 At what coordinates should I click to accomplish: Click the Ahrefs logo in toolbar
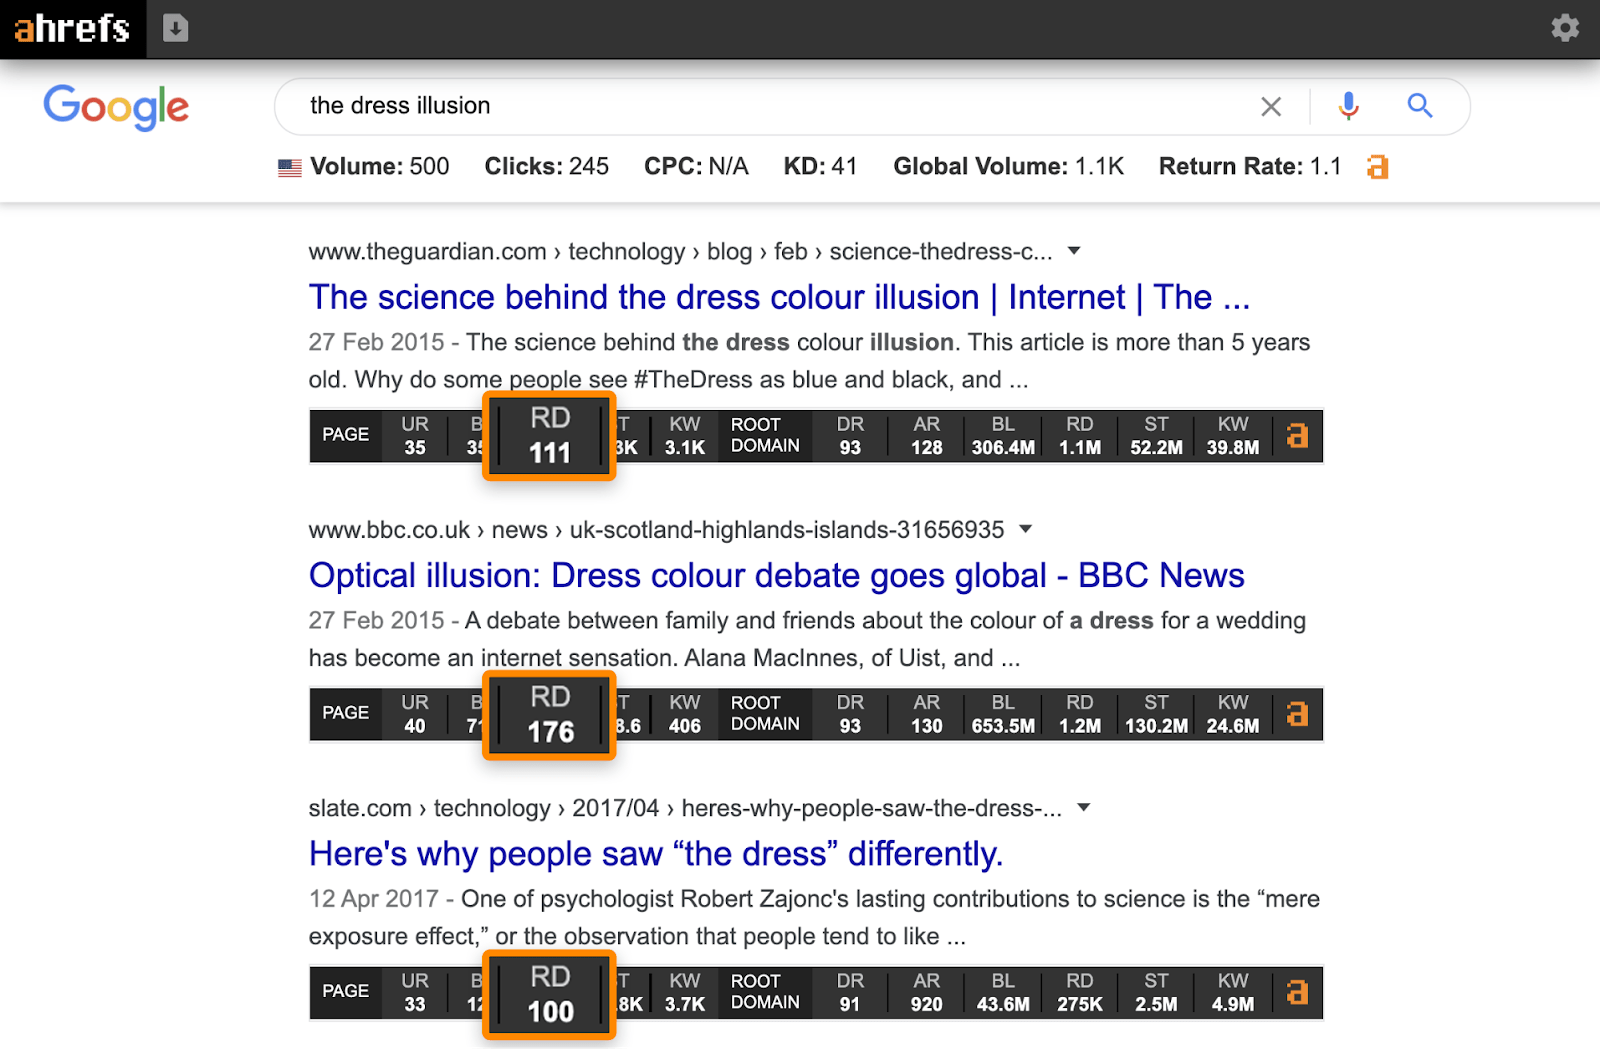[x=72, y=28]
